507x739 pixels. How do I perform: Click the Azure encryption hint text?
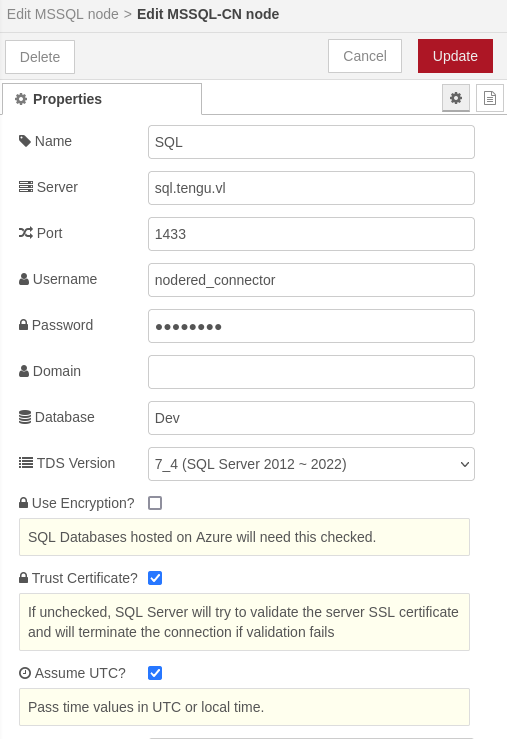[x=202, y=537]
